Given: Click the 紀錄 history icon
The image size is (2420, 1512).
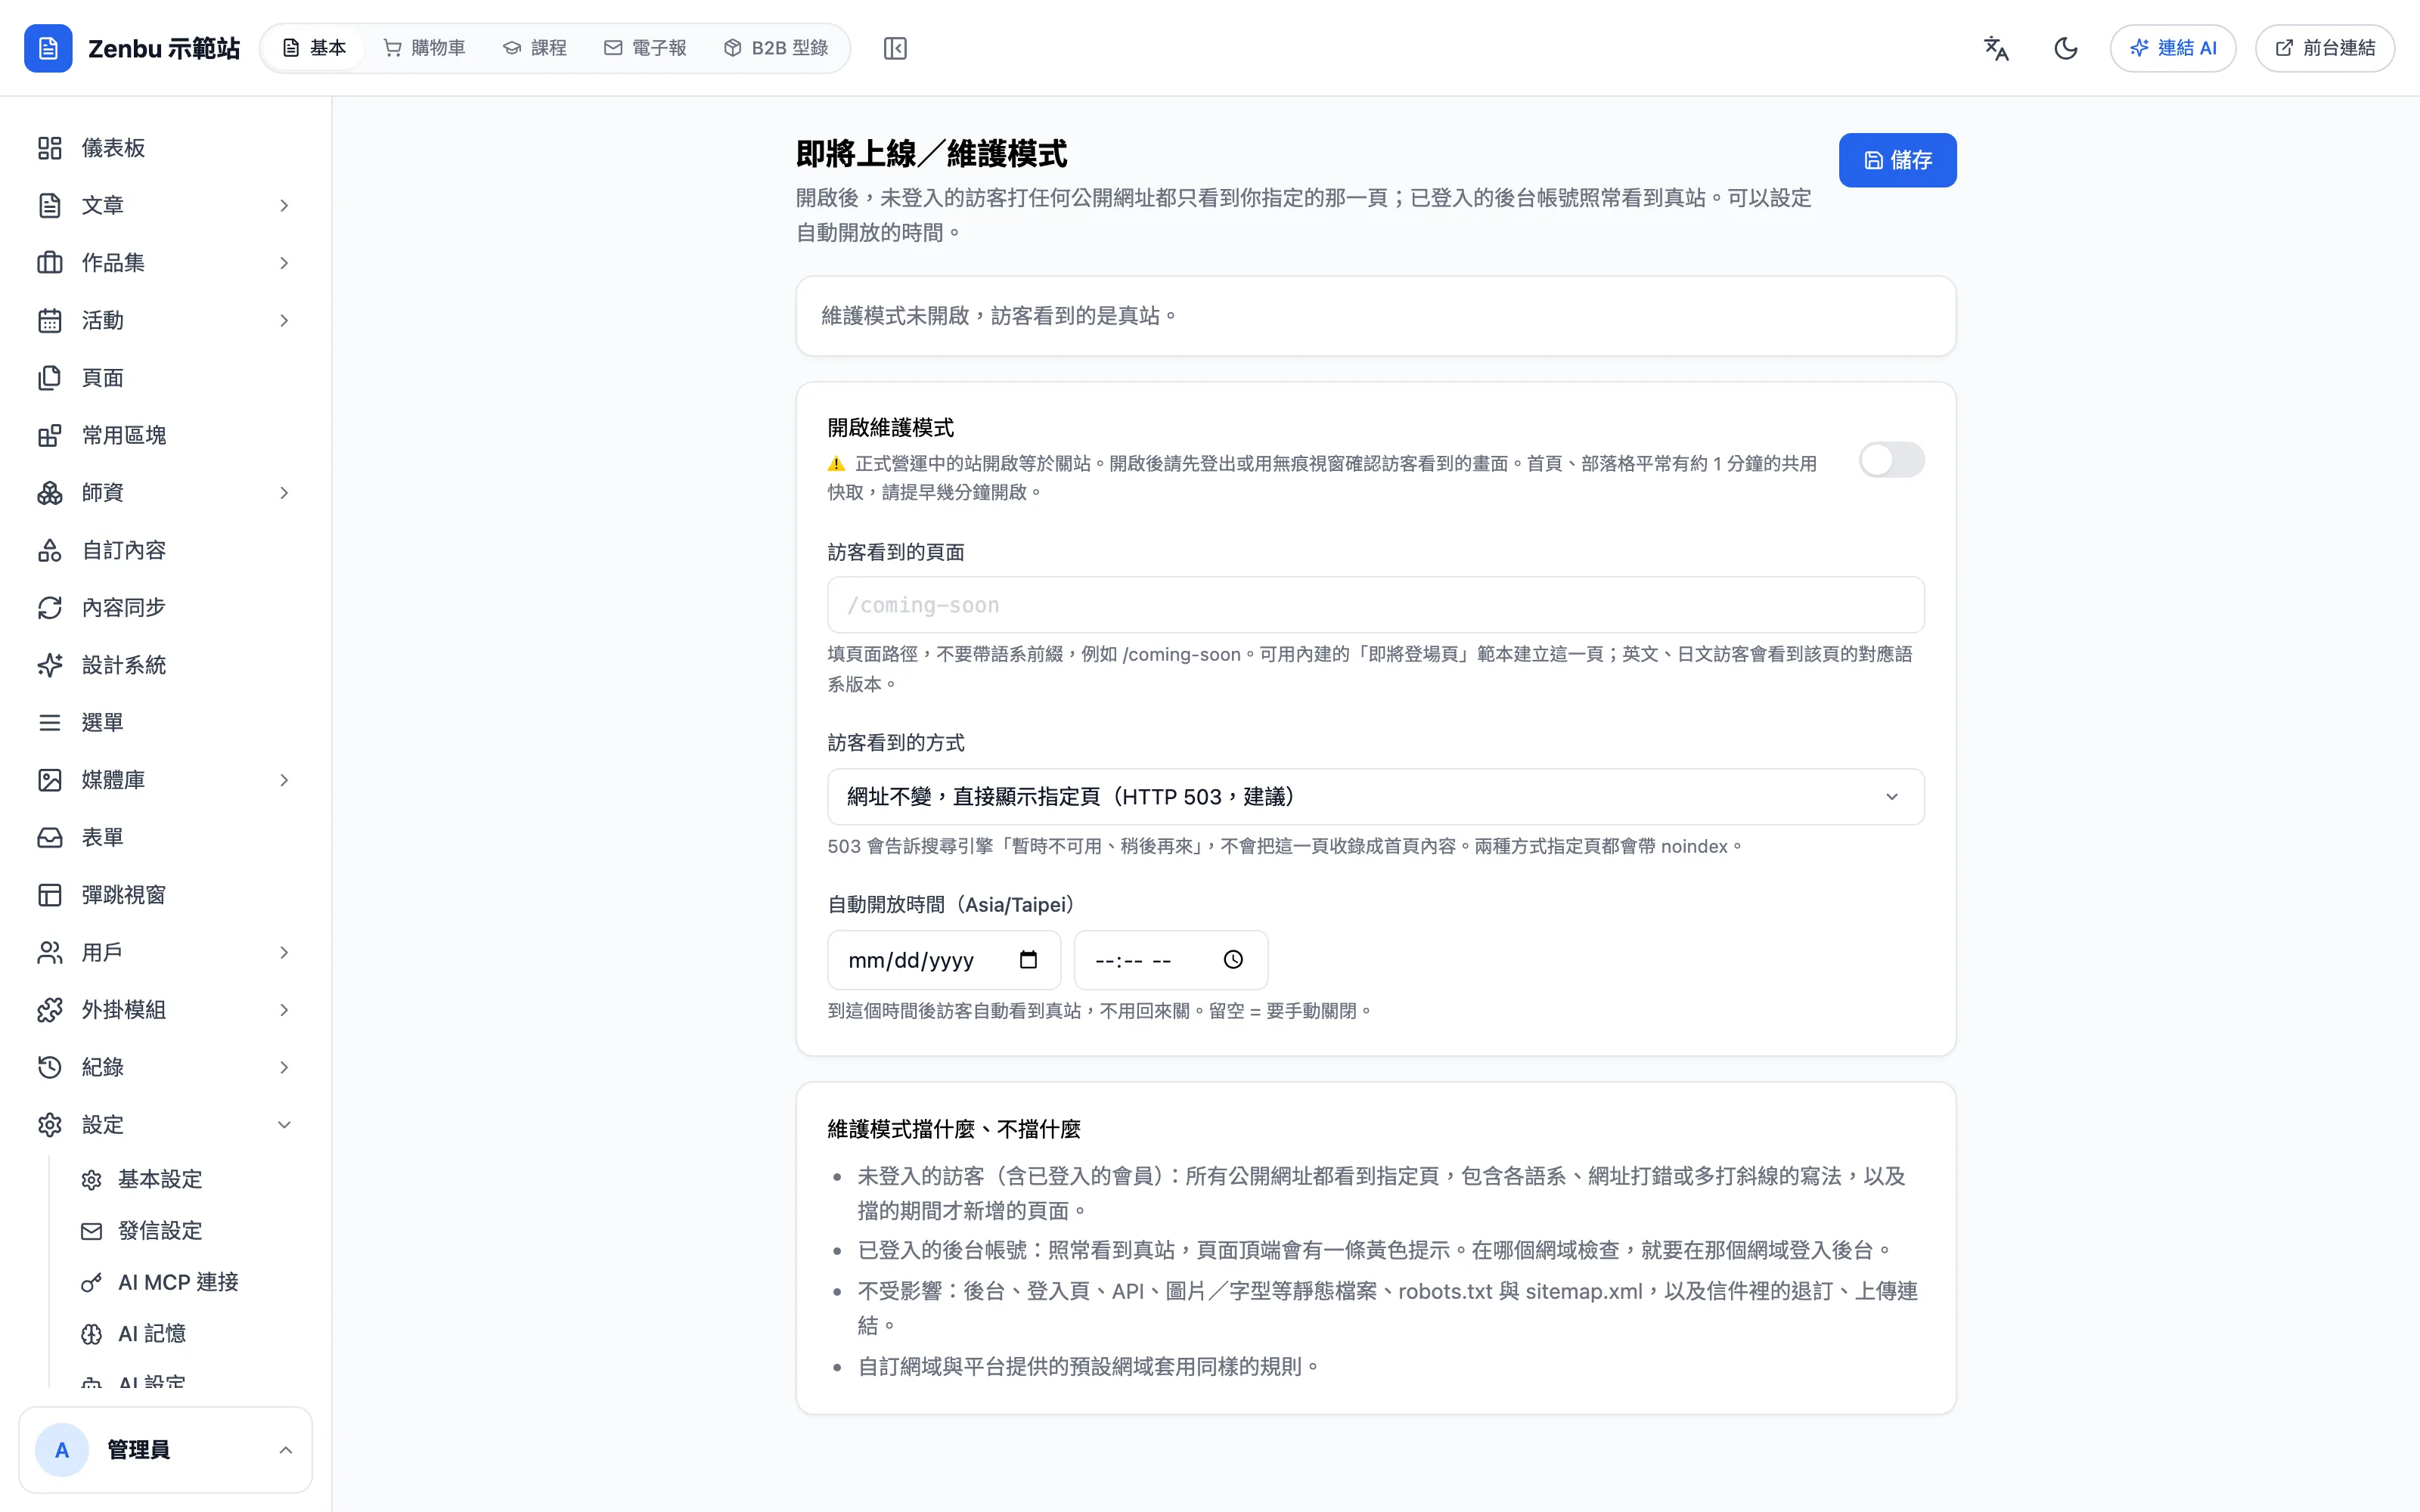Looking at the screenshot, I should click(50, 1068).
